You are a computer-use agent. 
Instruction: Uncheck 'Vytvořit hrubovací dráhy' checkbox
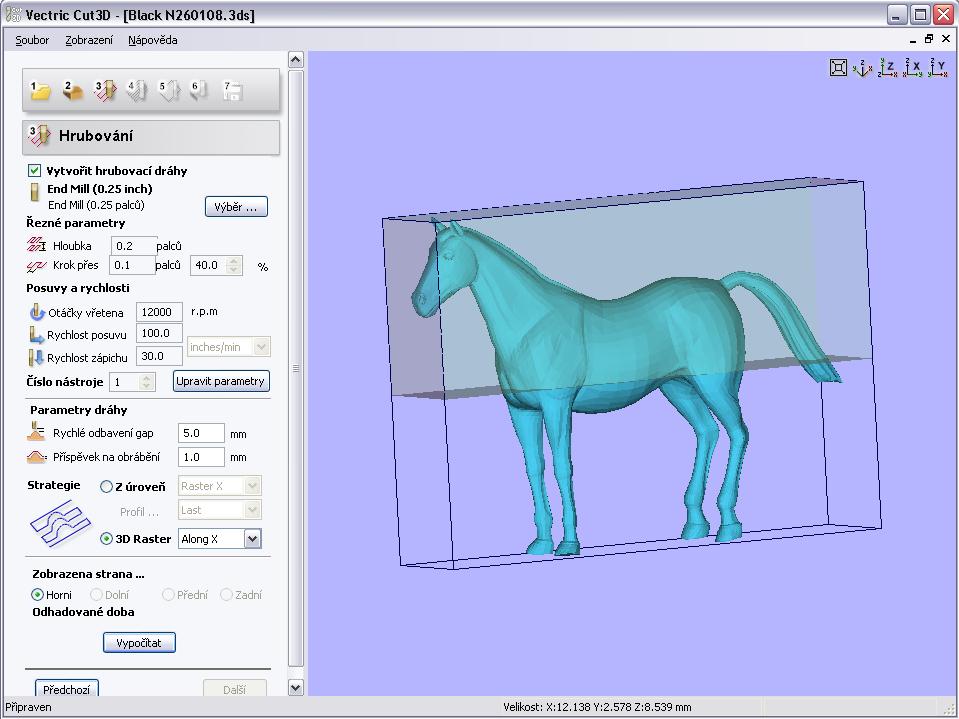(35, 171)
